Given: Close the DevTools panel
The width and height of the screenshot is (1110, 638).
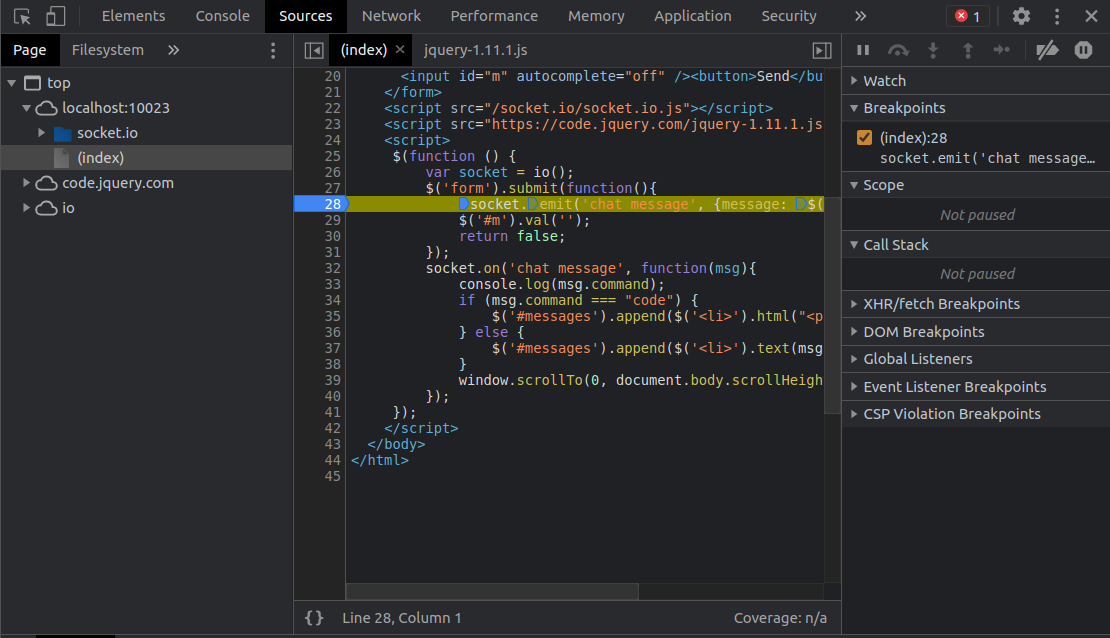Looking at the screenshot, I should (x=1091, y=16).
